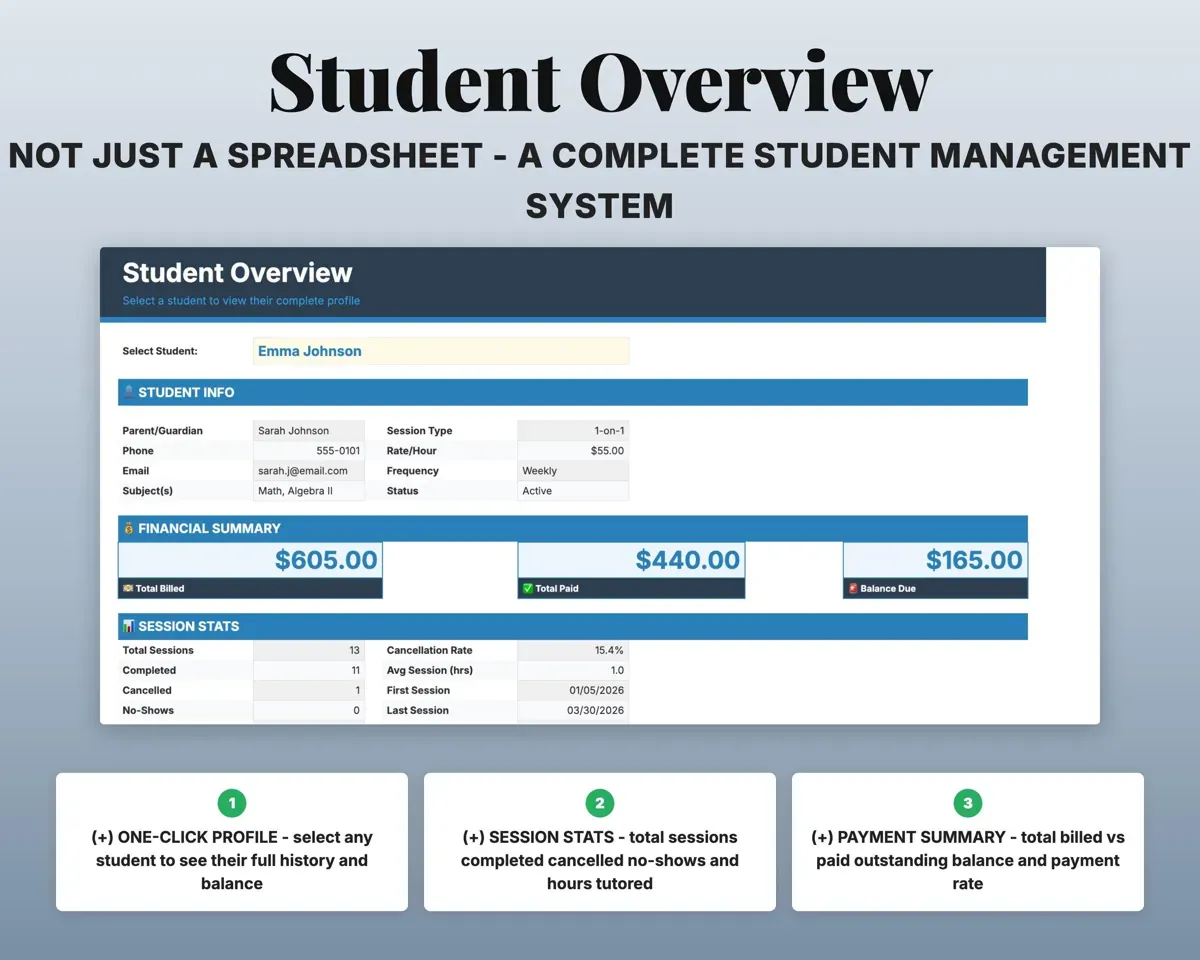The height and width of the screenshot is (960, 1200).
Task: Click the Last Session label
Action: coord(417,710)
